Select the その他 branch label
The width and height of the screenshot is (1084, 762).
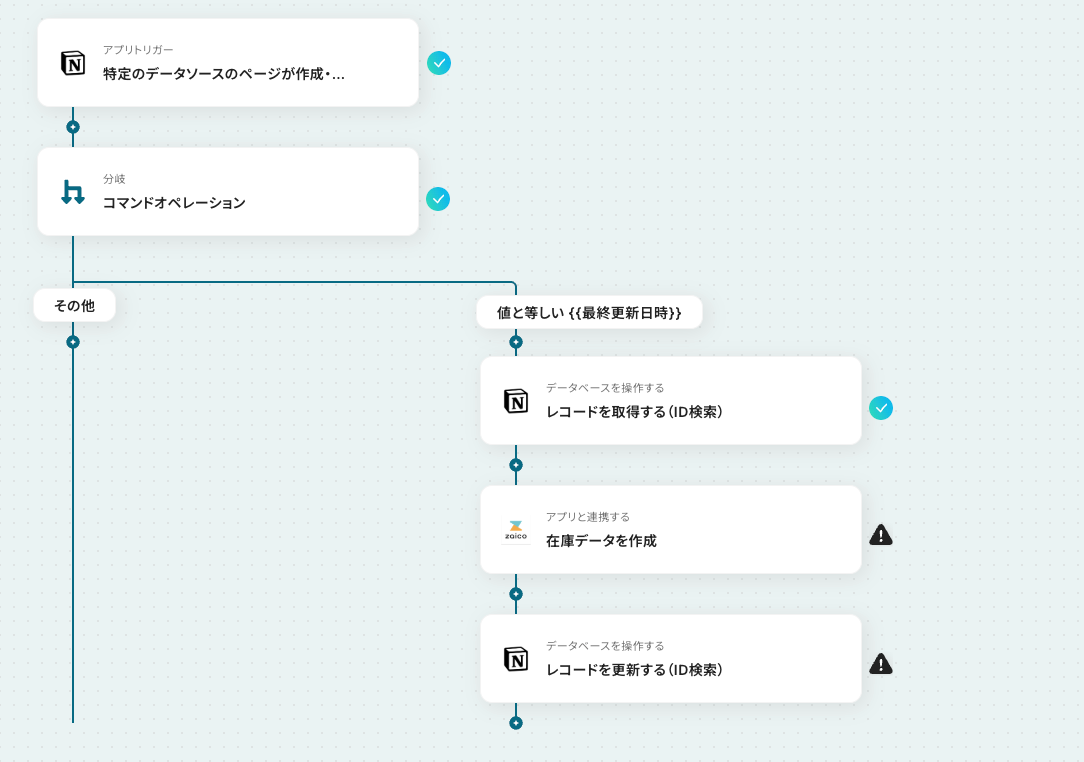pos(75,306)
